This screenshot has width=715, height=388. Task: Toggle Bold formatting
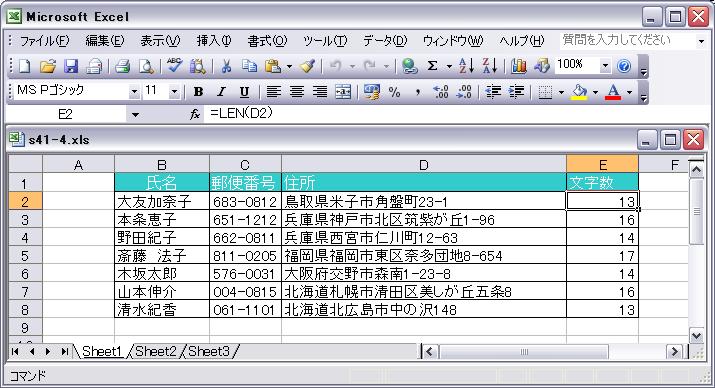(198, 92)
